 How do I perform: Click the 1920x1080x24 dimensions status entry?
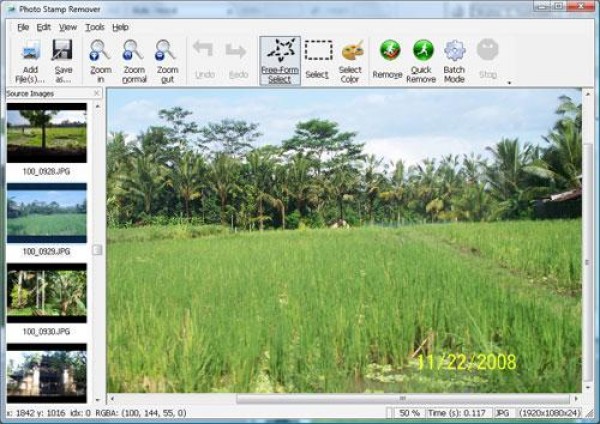tap(550, 413)
